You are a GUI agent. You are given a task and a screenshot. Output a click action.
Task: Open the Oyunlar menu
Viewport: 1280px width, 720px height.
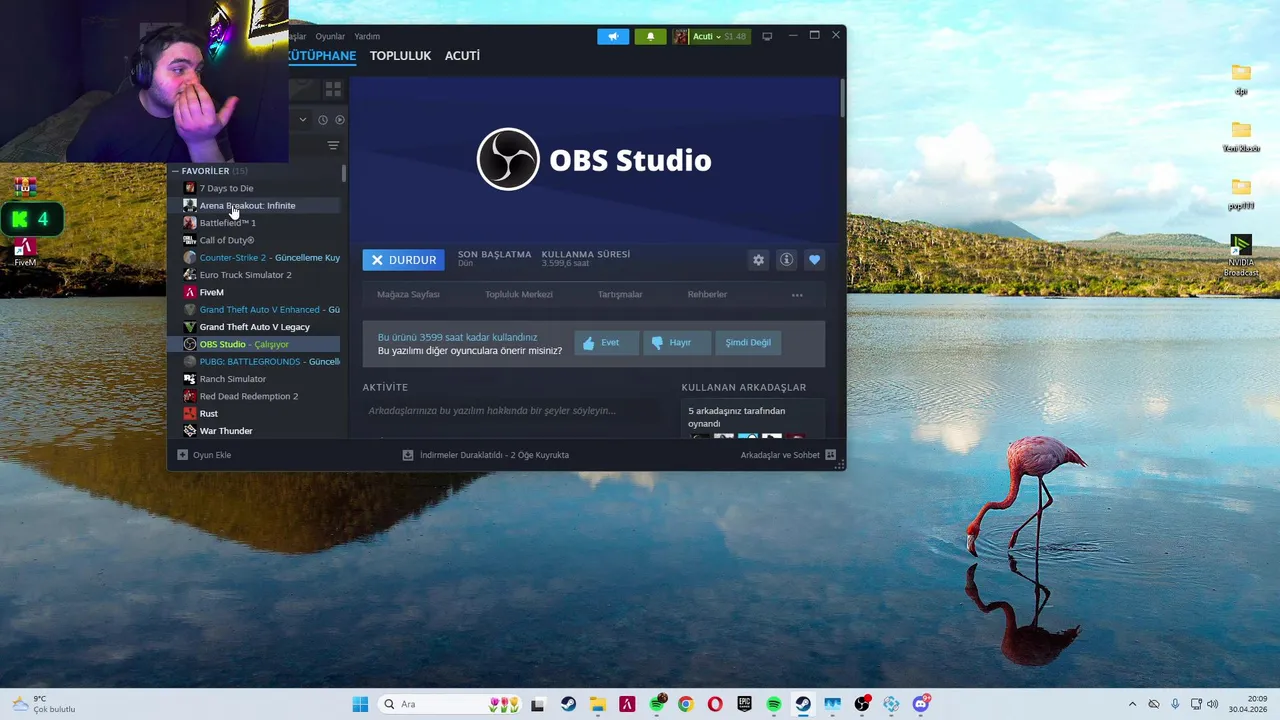click(330, 37)
